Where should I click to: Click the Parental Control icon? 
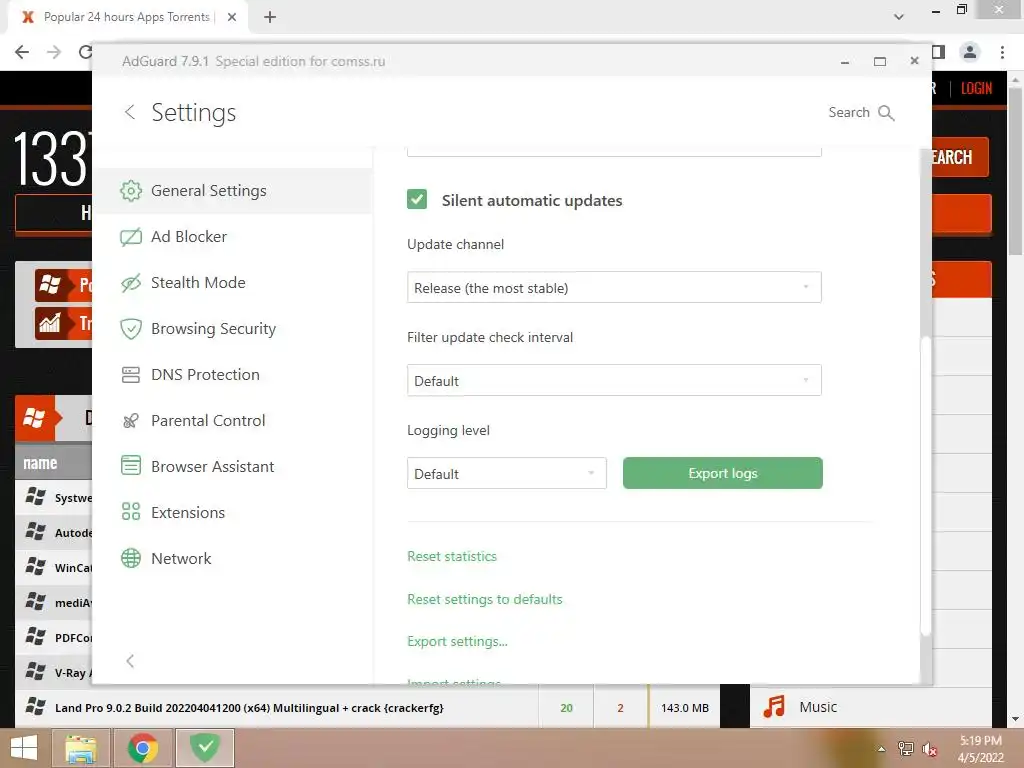click(131, 421)
